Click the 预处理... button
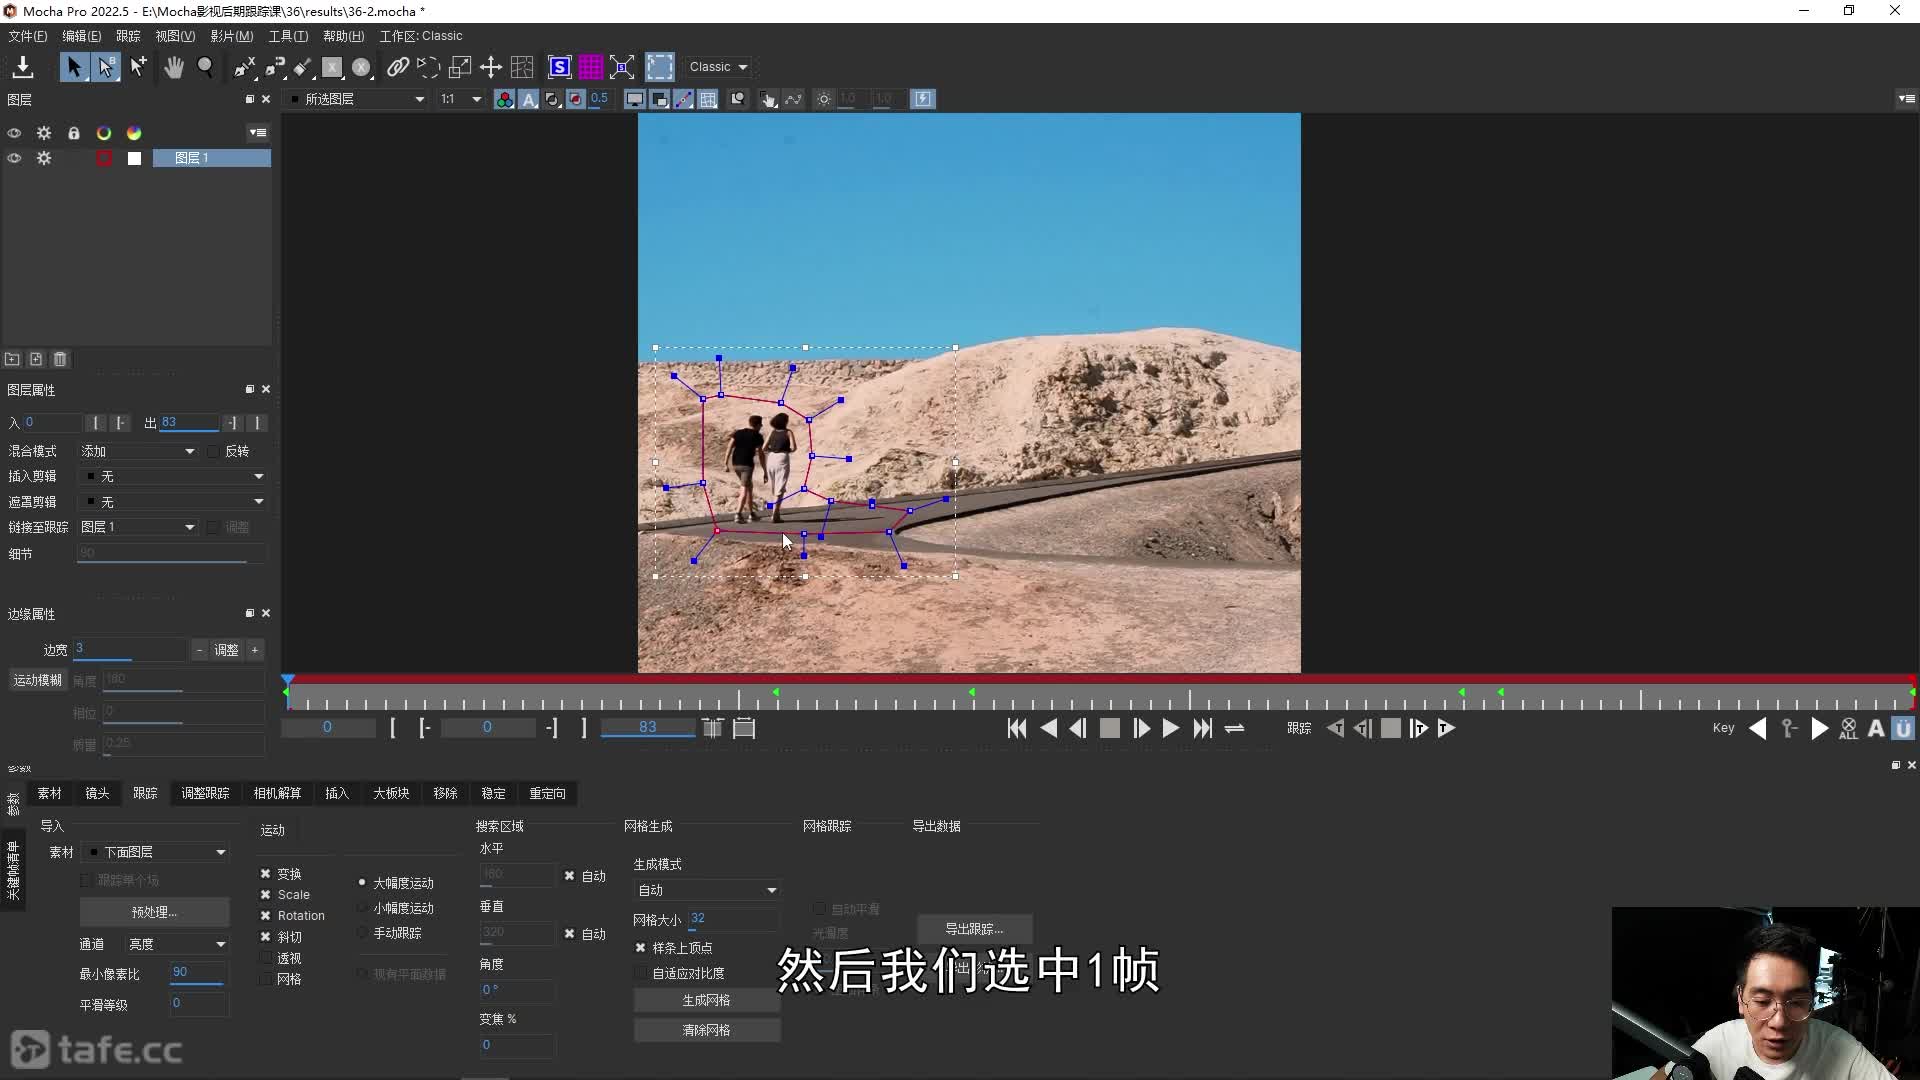This screenshot has height=1080, width=1920. click(x=154, y=912)
